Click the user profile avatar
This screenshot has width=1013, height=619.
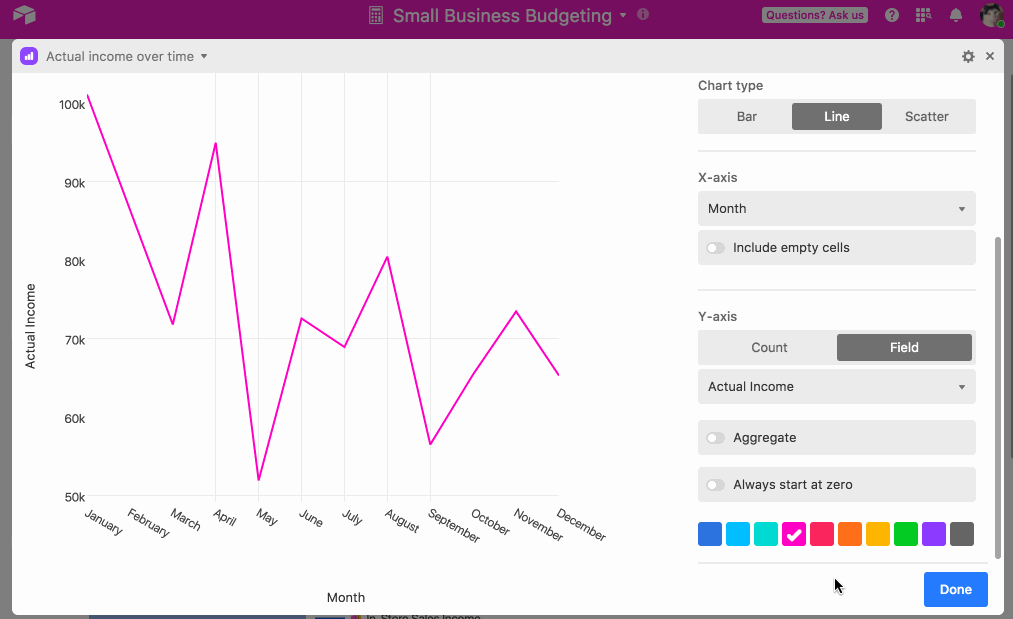click(x=991, y=15)
